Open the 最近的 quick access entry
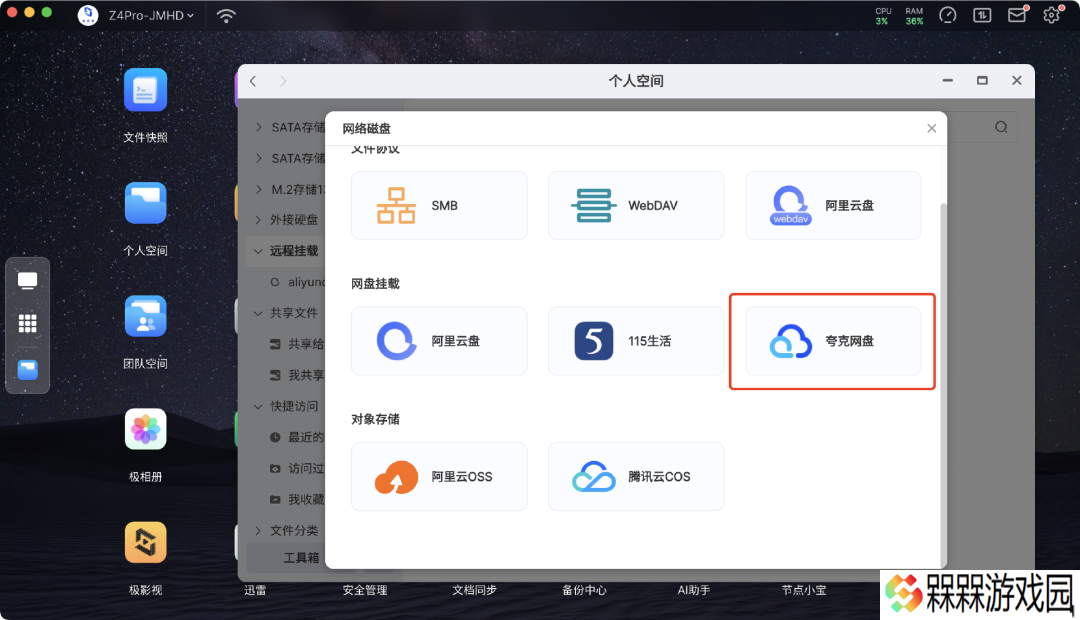The width and height of the screenshot is (1080, 620). point(297,437)
